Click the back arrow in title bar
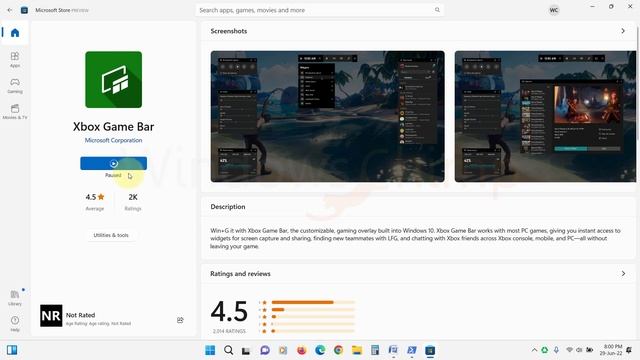Image resolution: width=640 pixels, height=360 pixels. (x=10, y=10)
